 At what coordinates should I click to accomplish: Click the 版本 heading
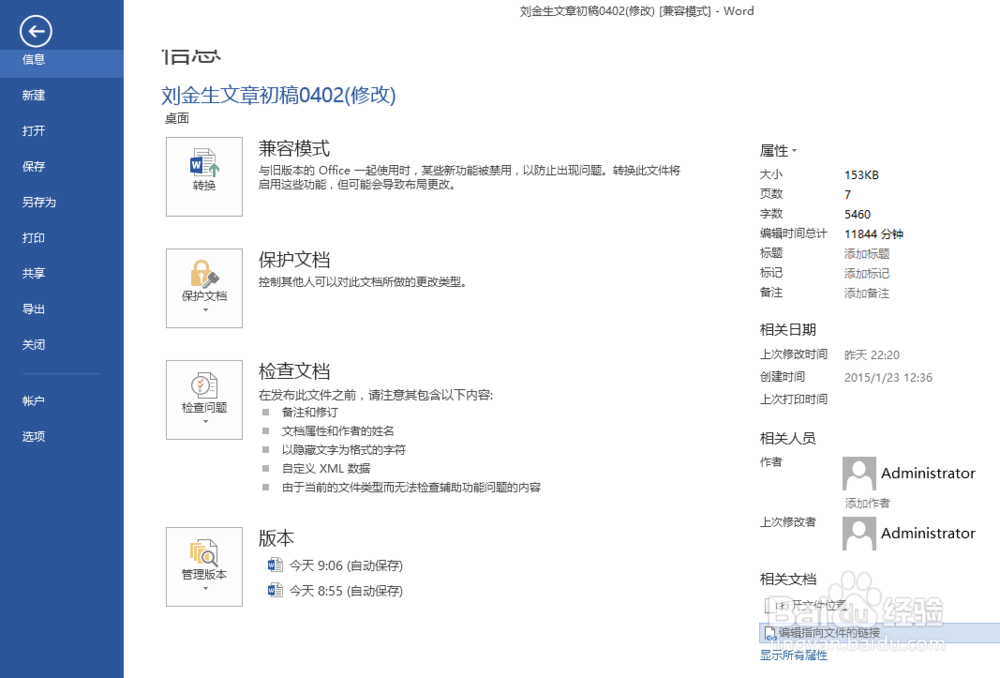pyautogui.click(x=276, y=538)
